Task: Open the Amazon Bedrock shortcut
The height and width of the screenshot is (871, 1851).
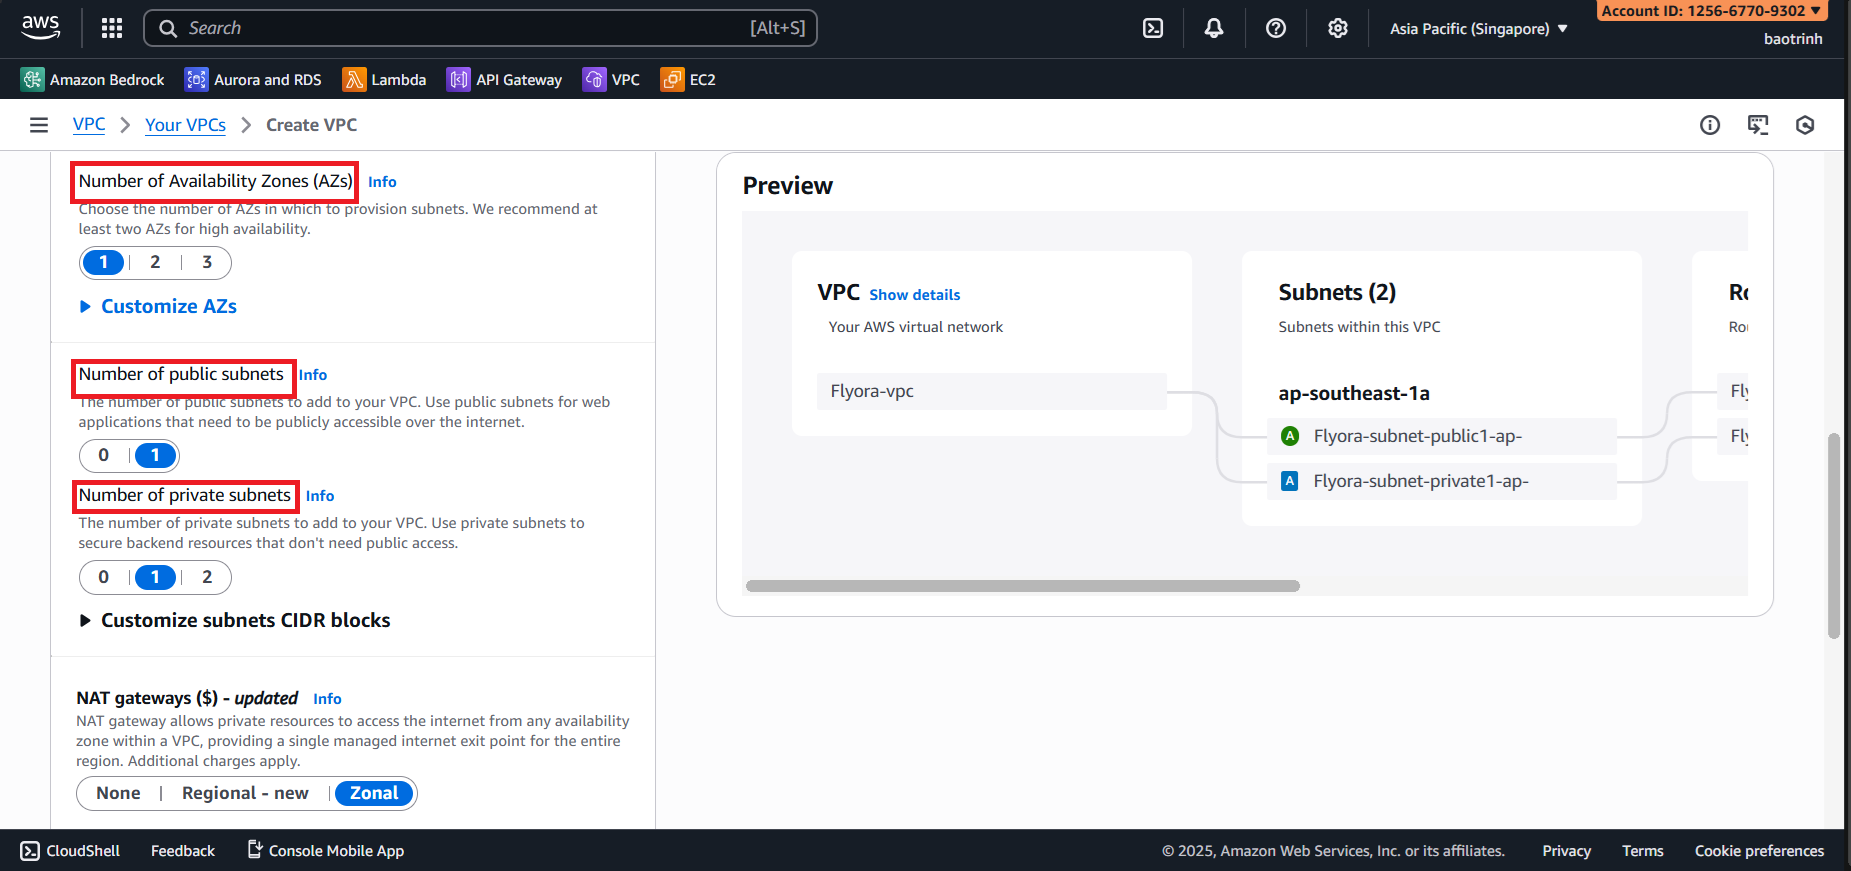Action: pos(93,80)
